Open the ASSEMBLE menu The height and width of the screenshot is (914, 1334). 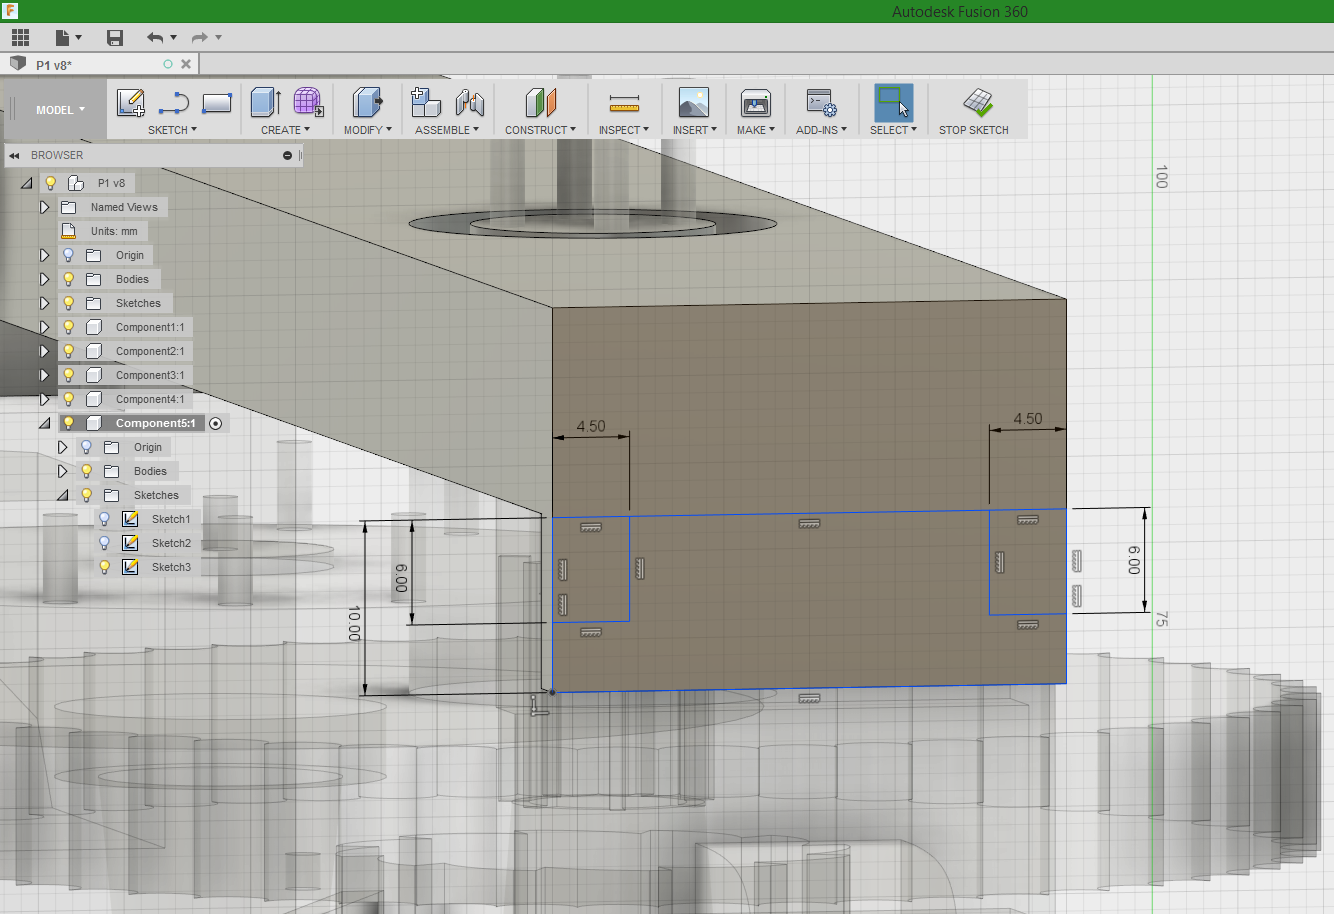(447, 130)
